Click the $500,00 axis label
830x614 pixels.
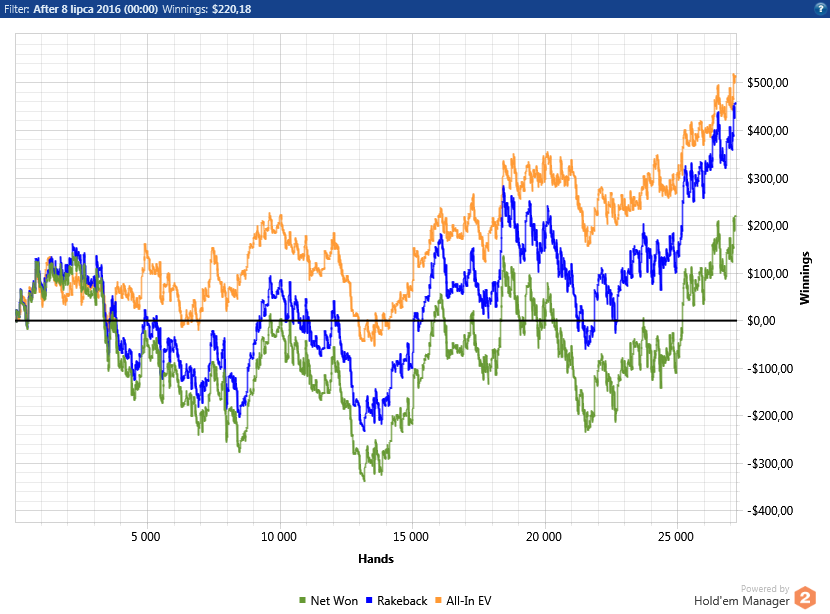pos(768,83)
